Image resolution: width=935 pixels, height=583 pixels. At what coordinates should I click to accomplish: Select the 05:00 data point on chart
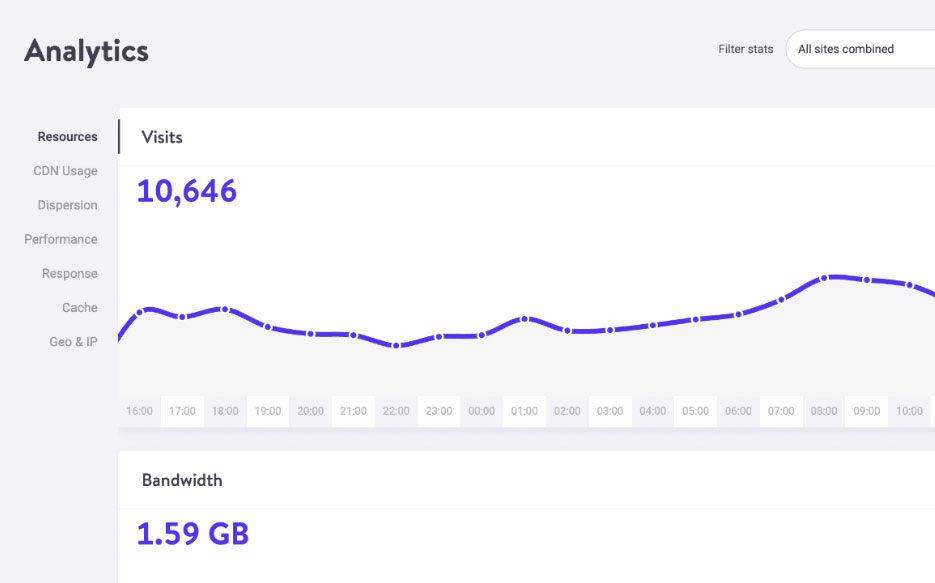[695, 320]
